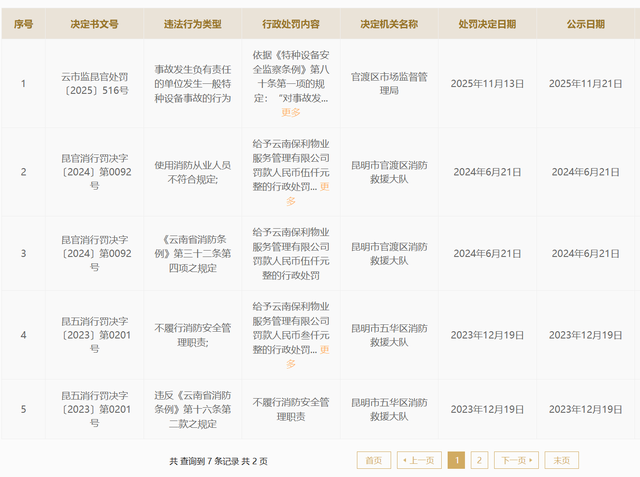This screenshot has width=640, height=477.
Task: Click authority 官渡区市场监督管理局
Action: click(389, 84)
